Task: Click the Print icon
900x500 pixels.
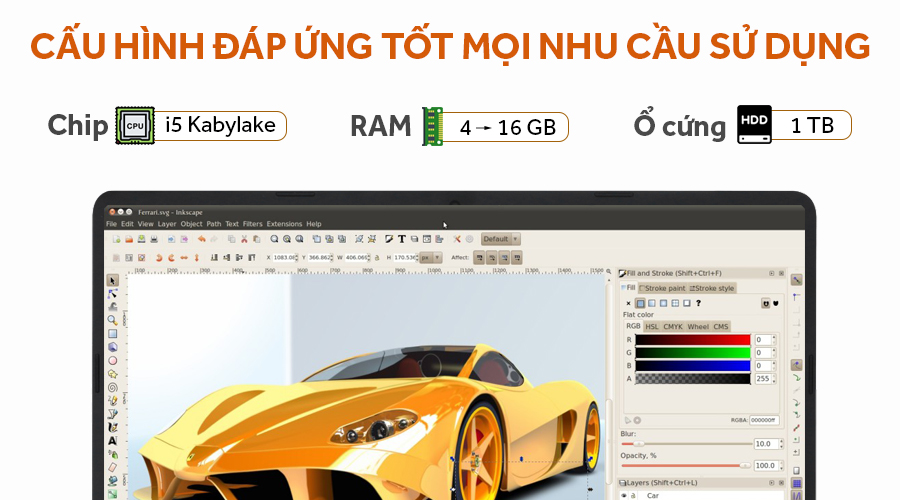Action: pyautogui.click(x=154, y=239)
